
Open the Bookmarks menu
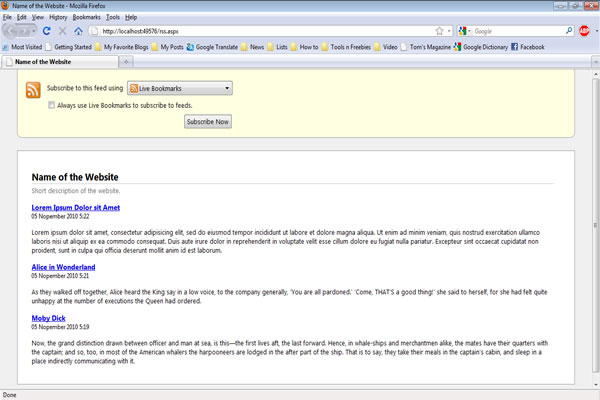click(x=86, y=17)
